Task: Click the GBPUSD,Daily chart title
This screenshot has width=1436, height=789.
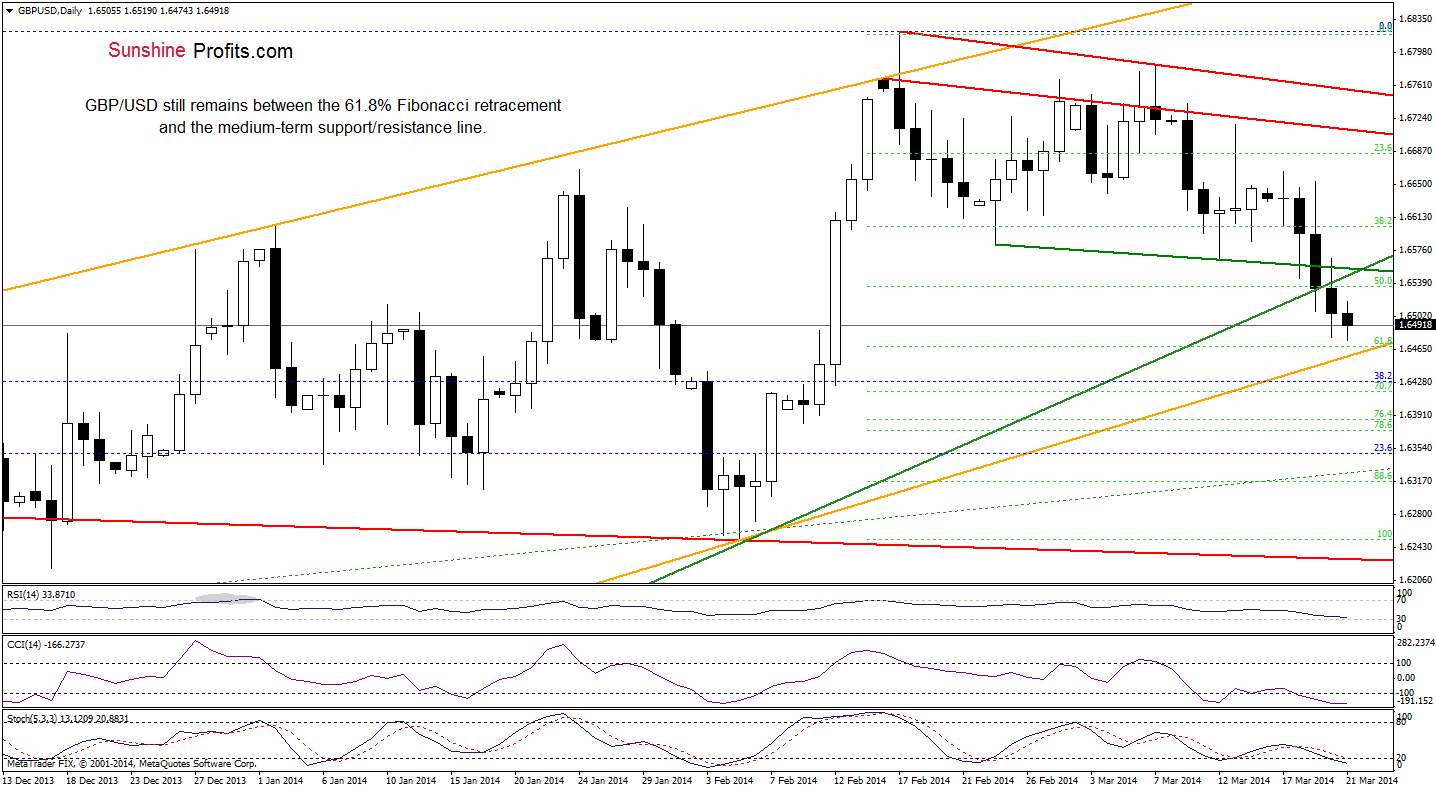Action: click(49, 9)
